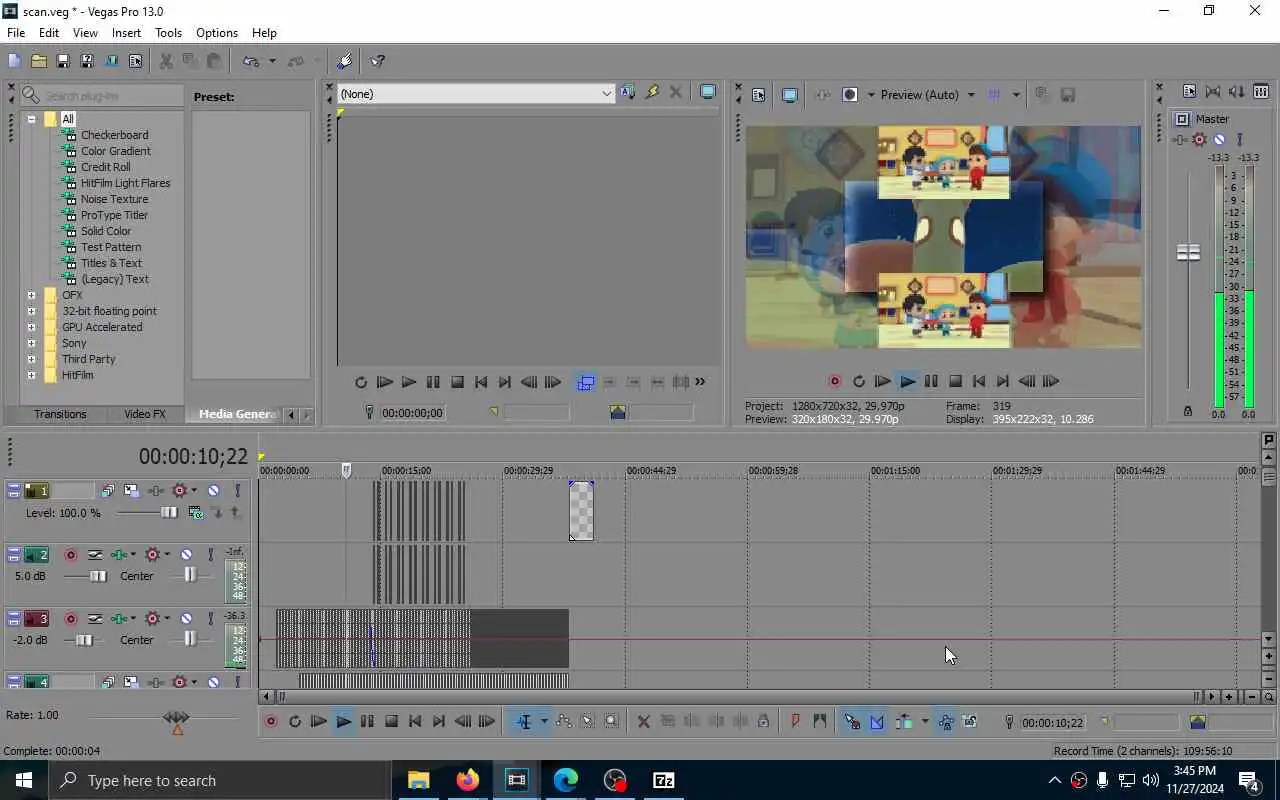Click the Insert Marker icon
The height and width of the screenshot is (800, 1280).
[x=796, y=721]
